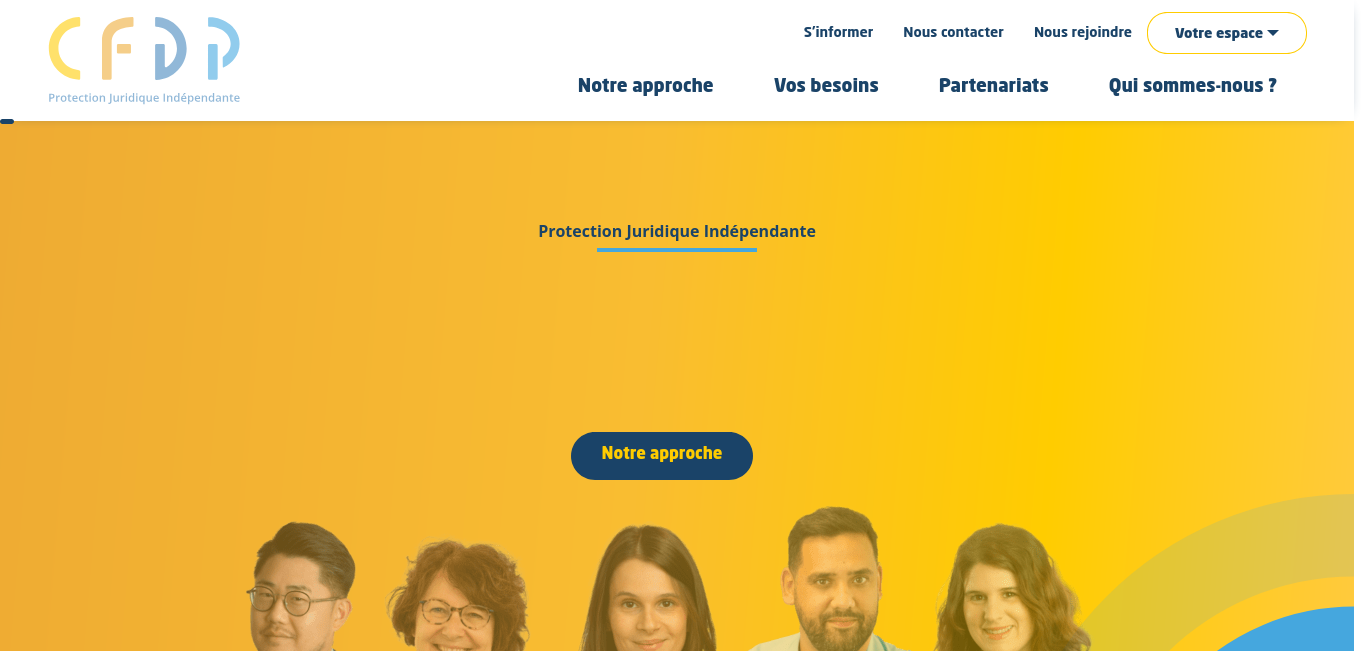1366x651 pixels.
Task: Click the CFDP logo letters
Action: 144,49
